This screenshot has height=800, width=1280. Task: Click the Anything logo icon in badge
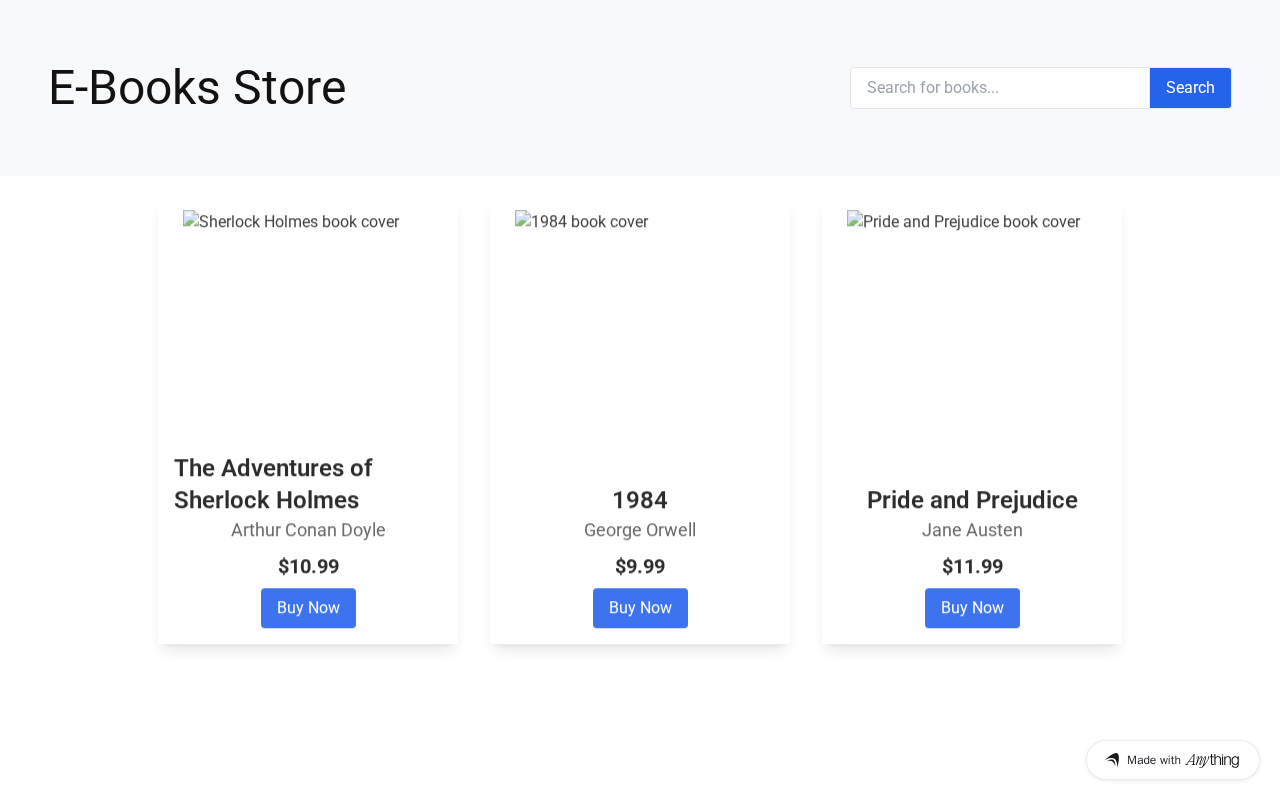1112,760
